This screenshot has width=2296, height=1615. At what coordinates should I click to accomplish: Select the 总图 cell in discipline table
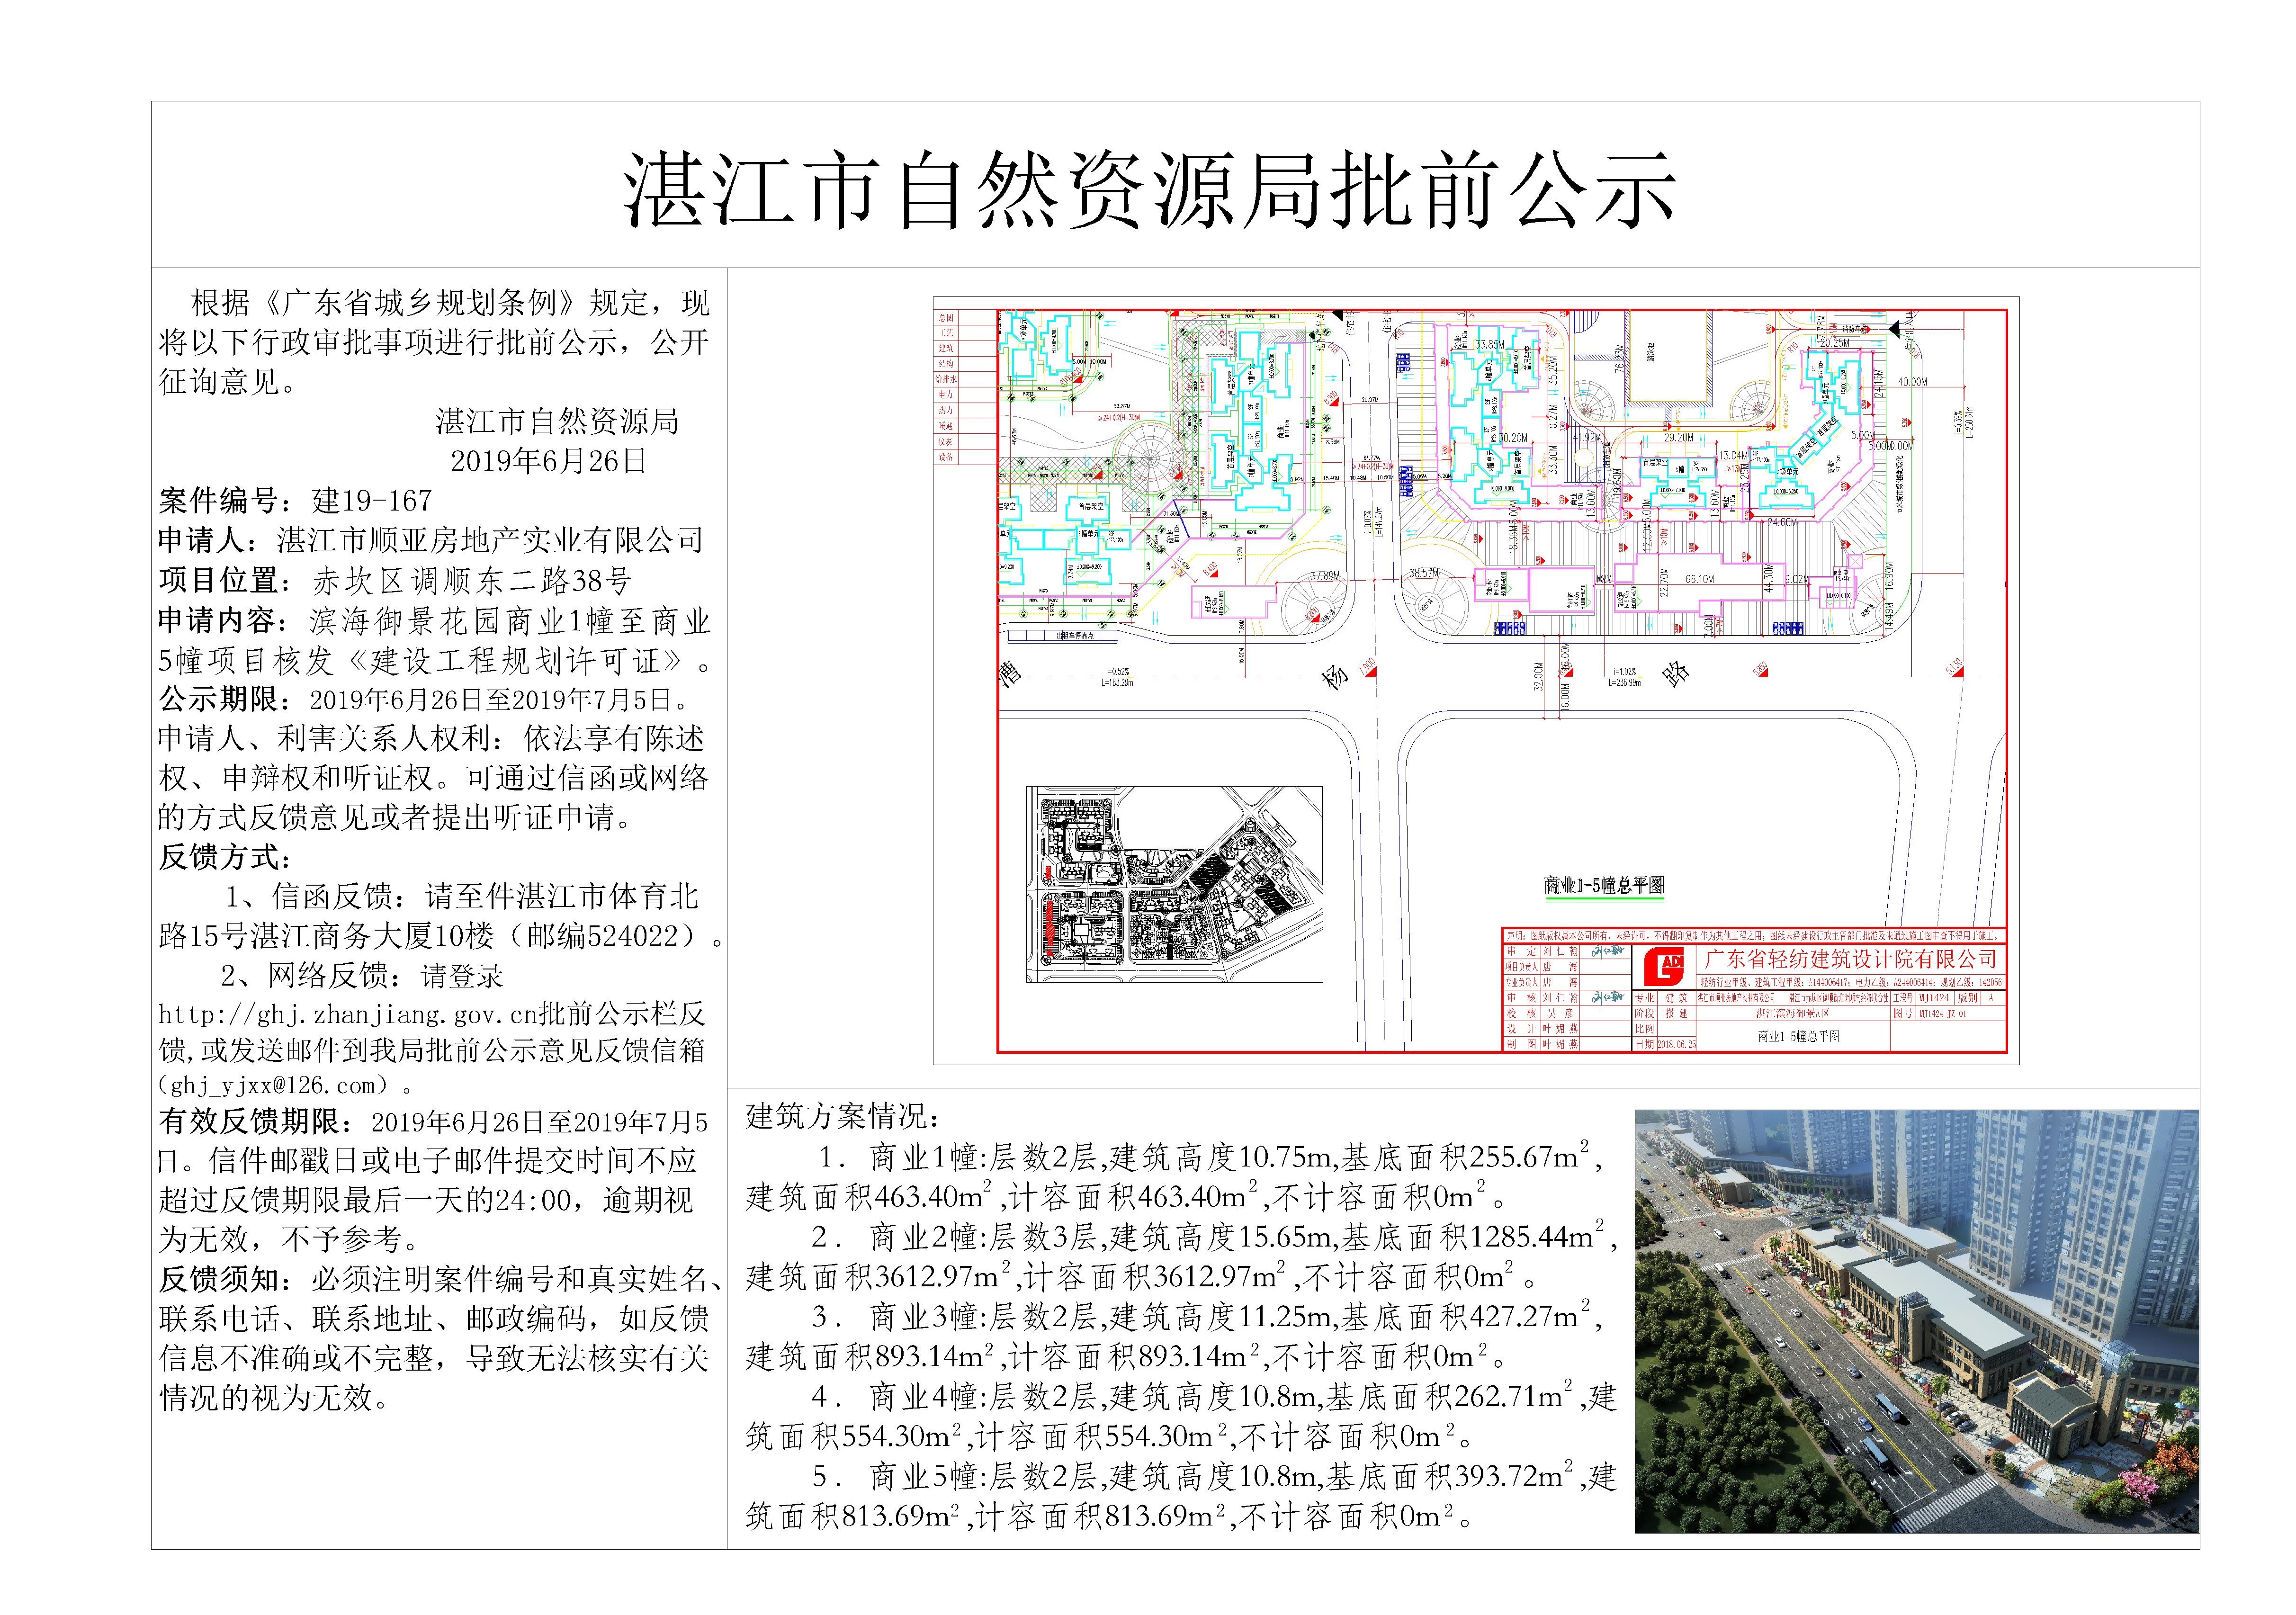tap(946, 318)
